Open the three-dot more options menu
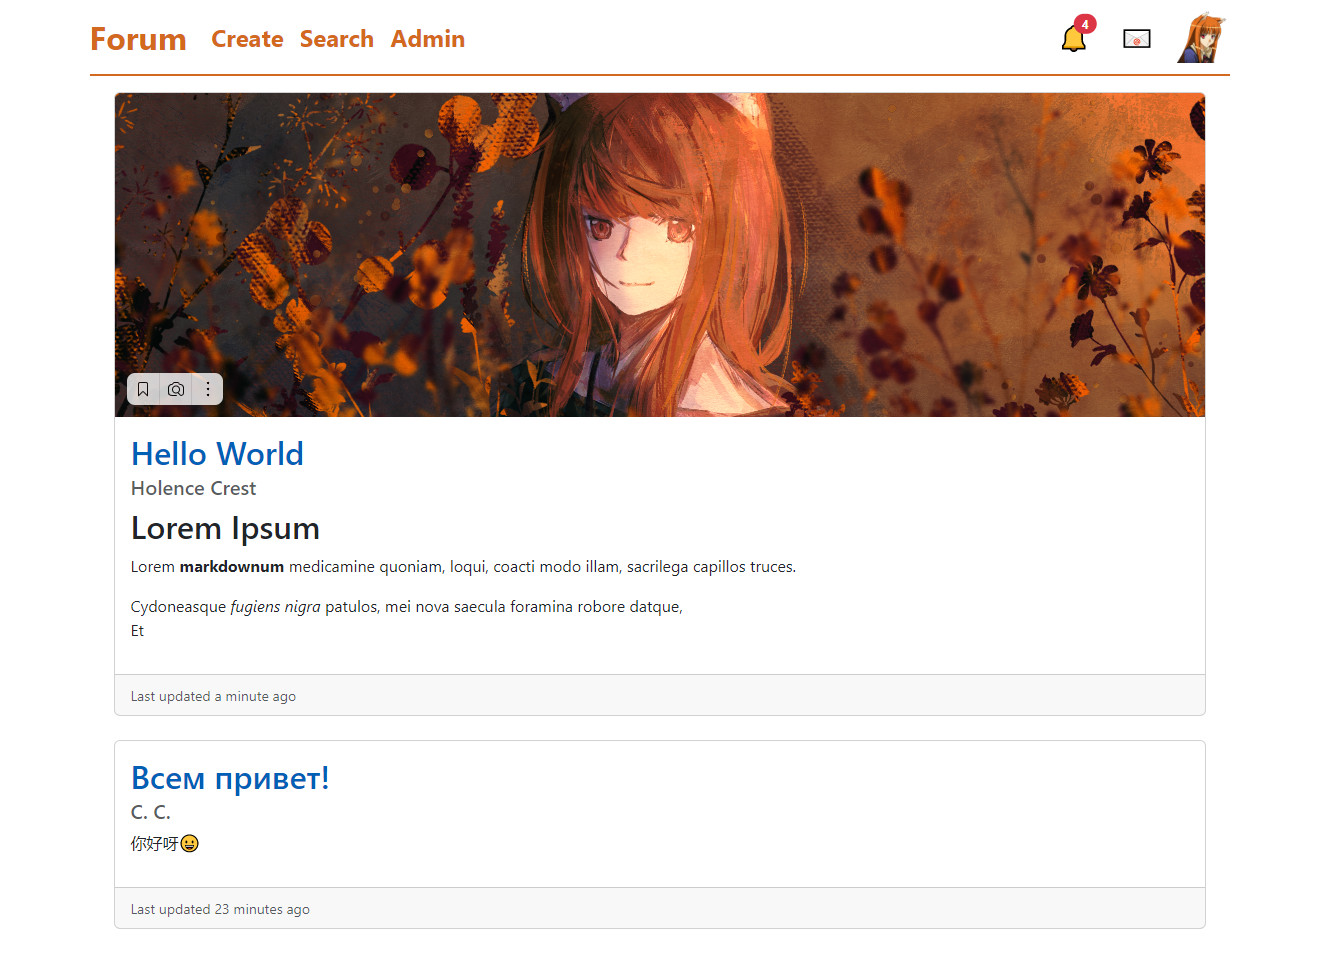The height and width of the screenshot is (974, 1319). point(208,389)
